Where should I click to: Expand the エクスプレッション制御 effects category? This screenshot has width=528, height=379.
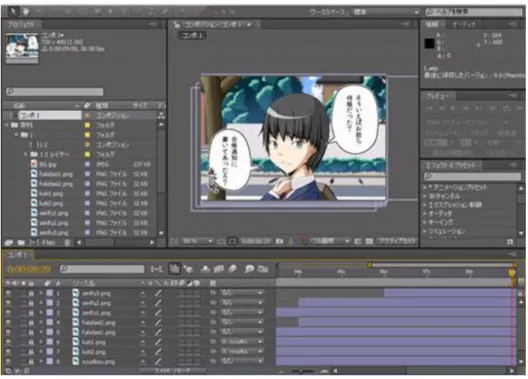425,205
